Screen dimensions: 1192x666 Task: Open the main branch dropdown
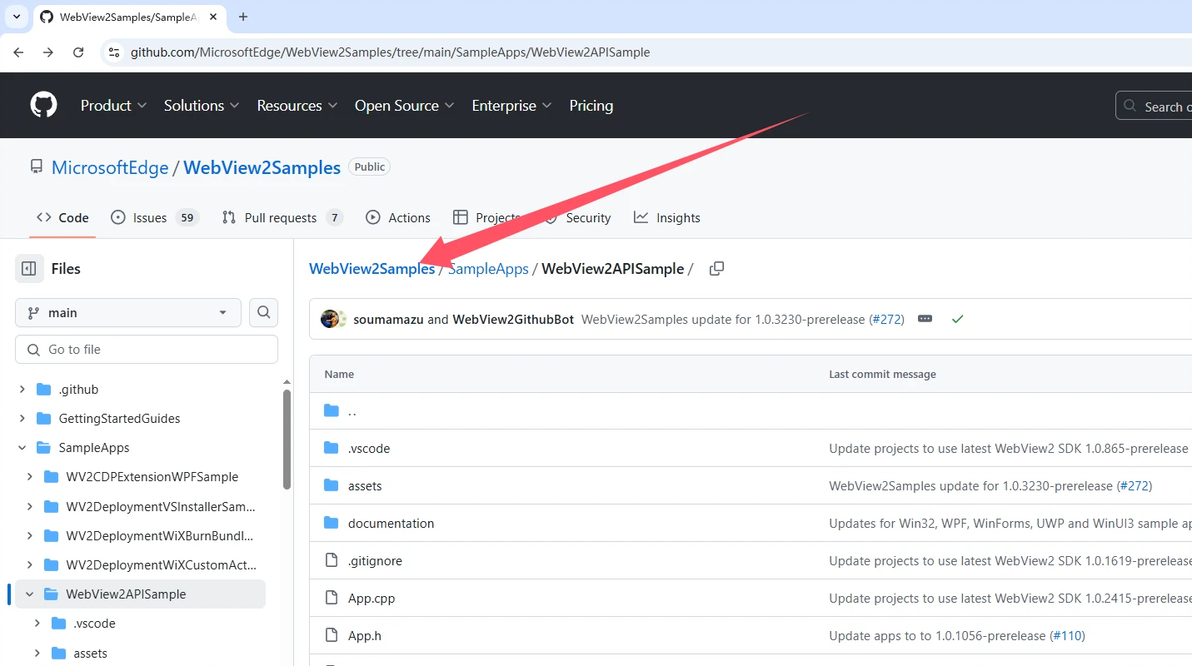[128, 313]
